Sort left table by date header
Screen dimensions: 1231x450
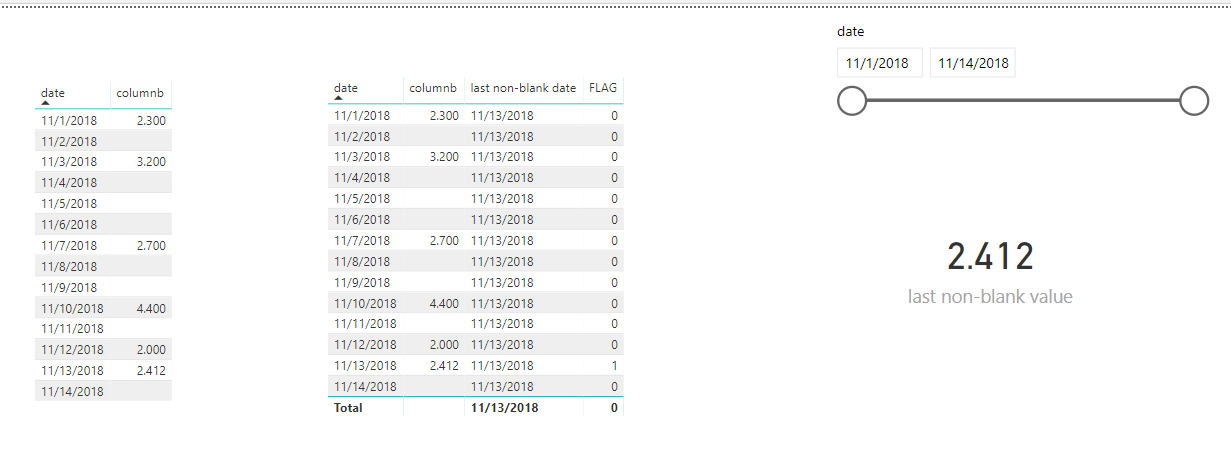point(53,93)
